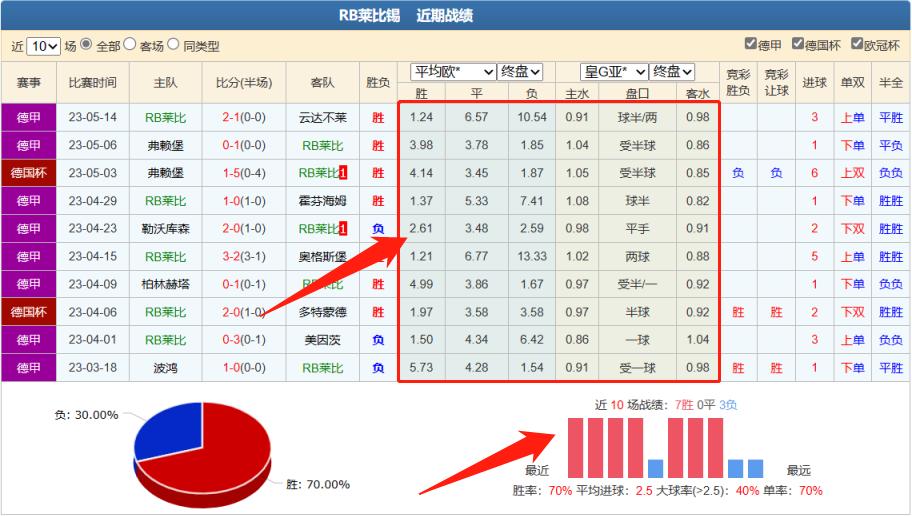Click the 比赛时间 column header
912x516 pixels.
pos(92,83)
